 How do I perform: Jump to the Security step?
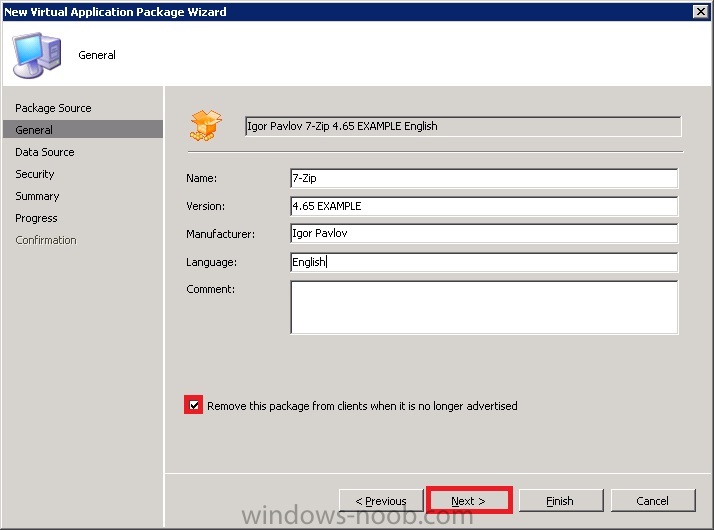pyautogui.click(x=35, y=174)
